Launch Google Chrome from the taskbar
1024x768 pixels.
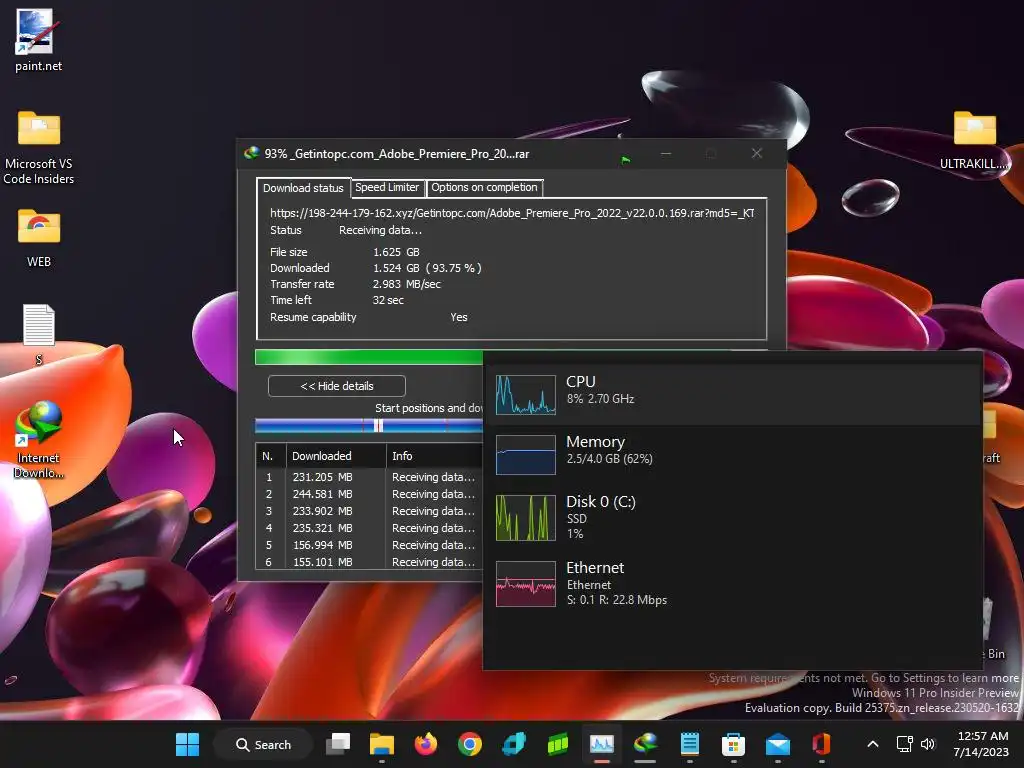(x=470, y=744)
